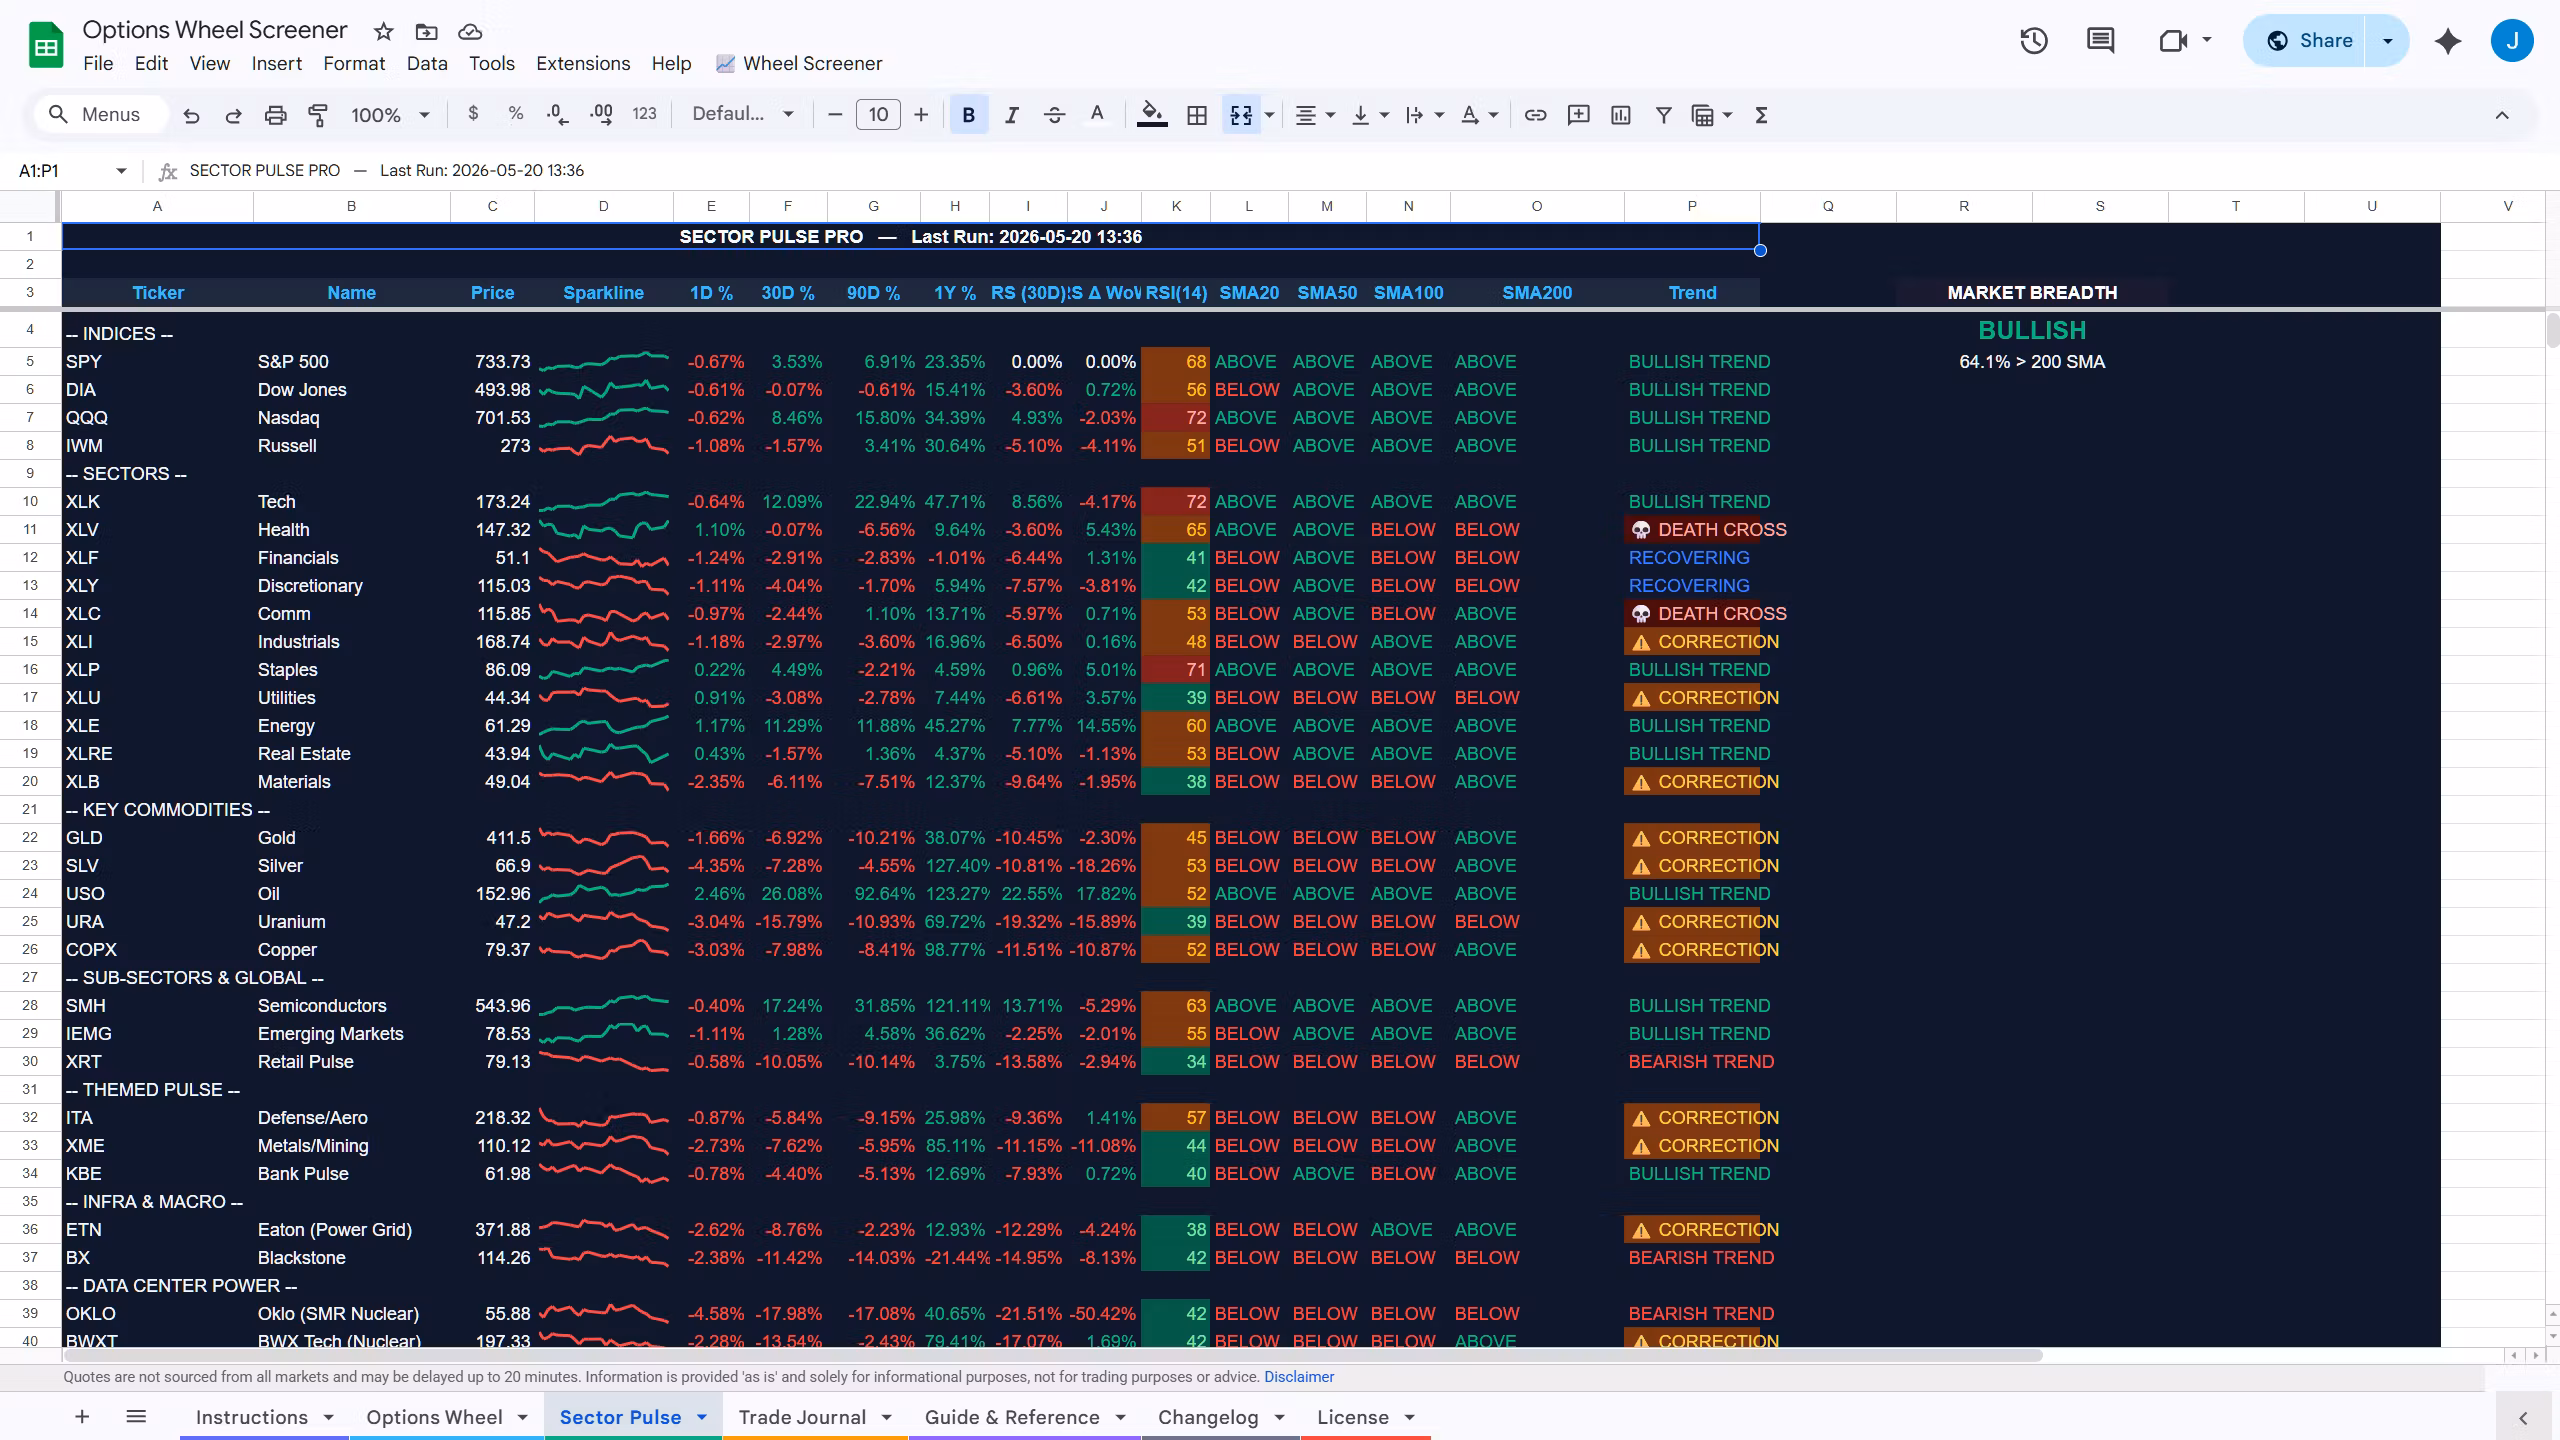
Task: Open the File menu
Action: 98,63
